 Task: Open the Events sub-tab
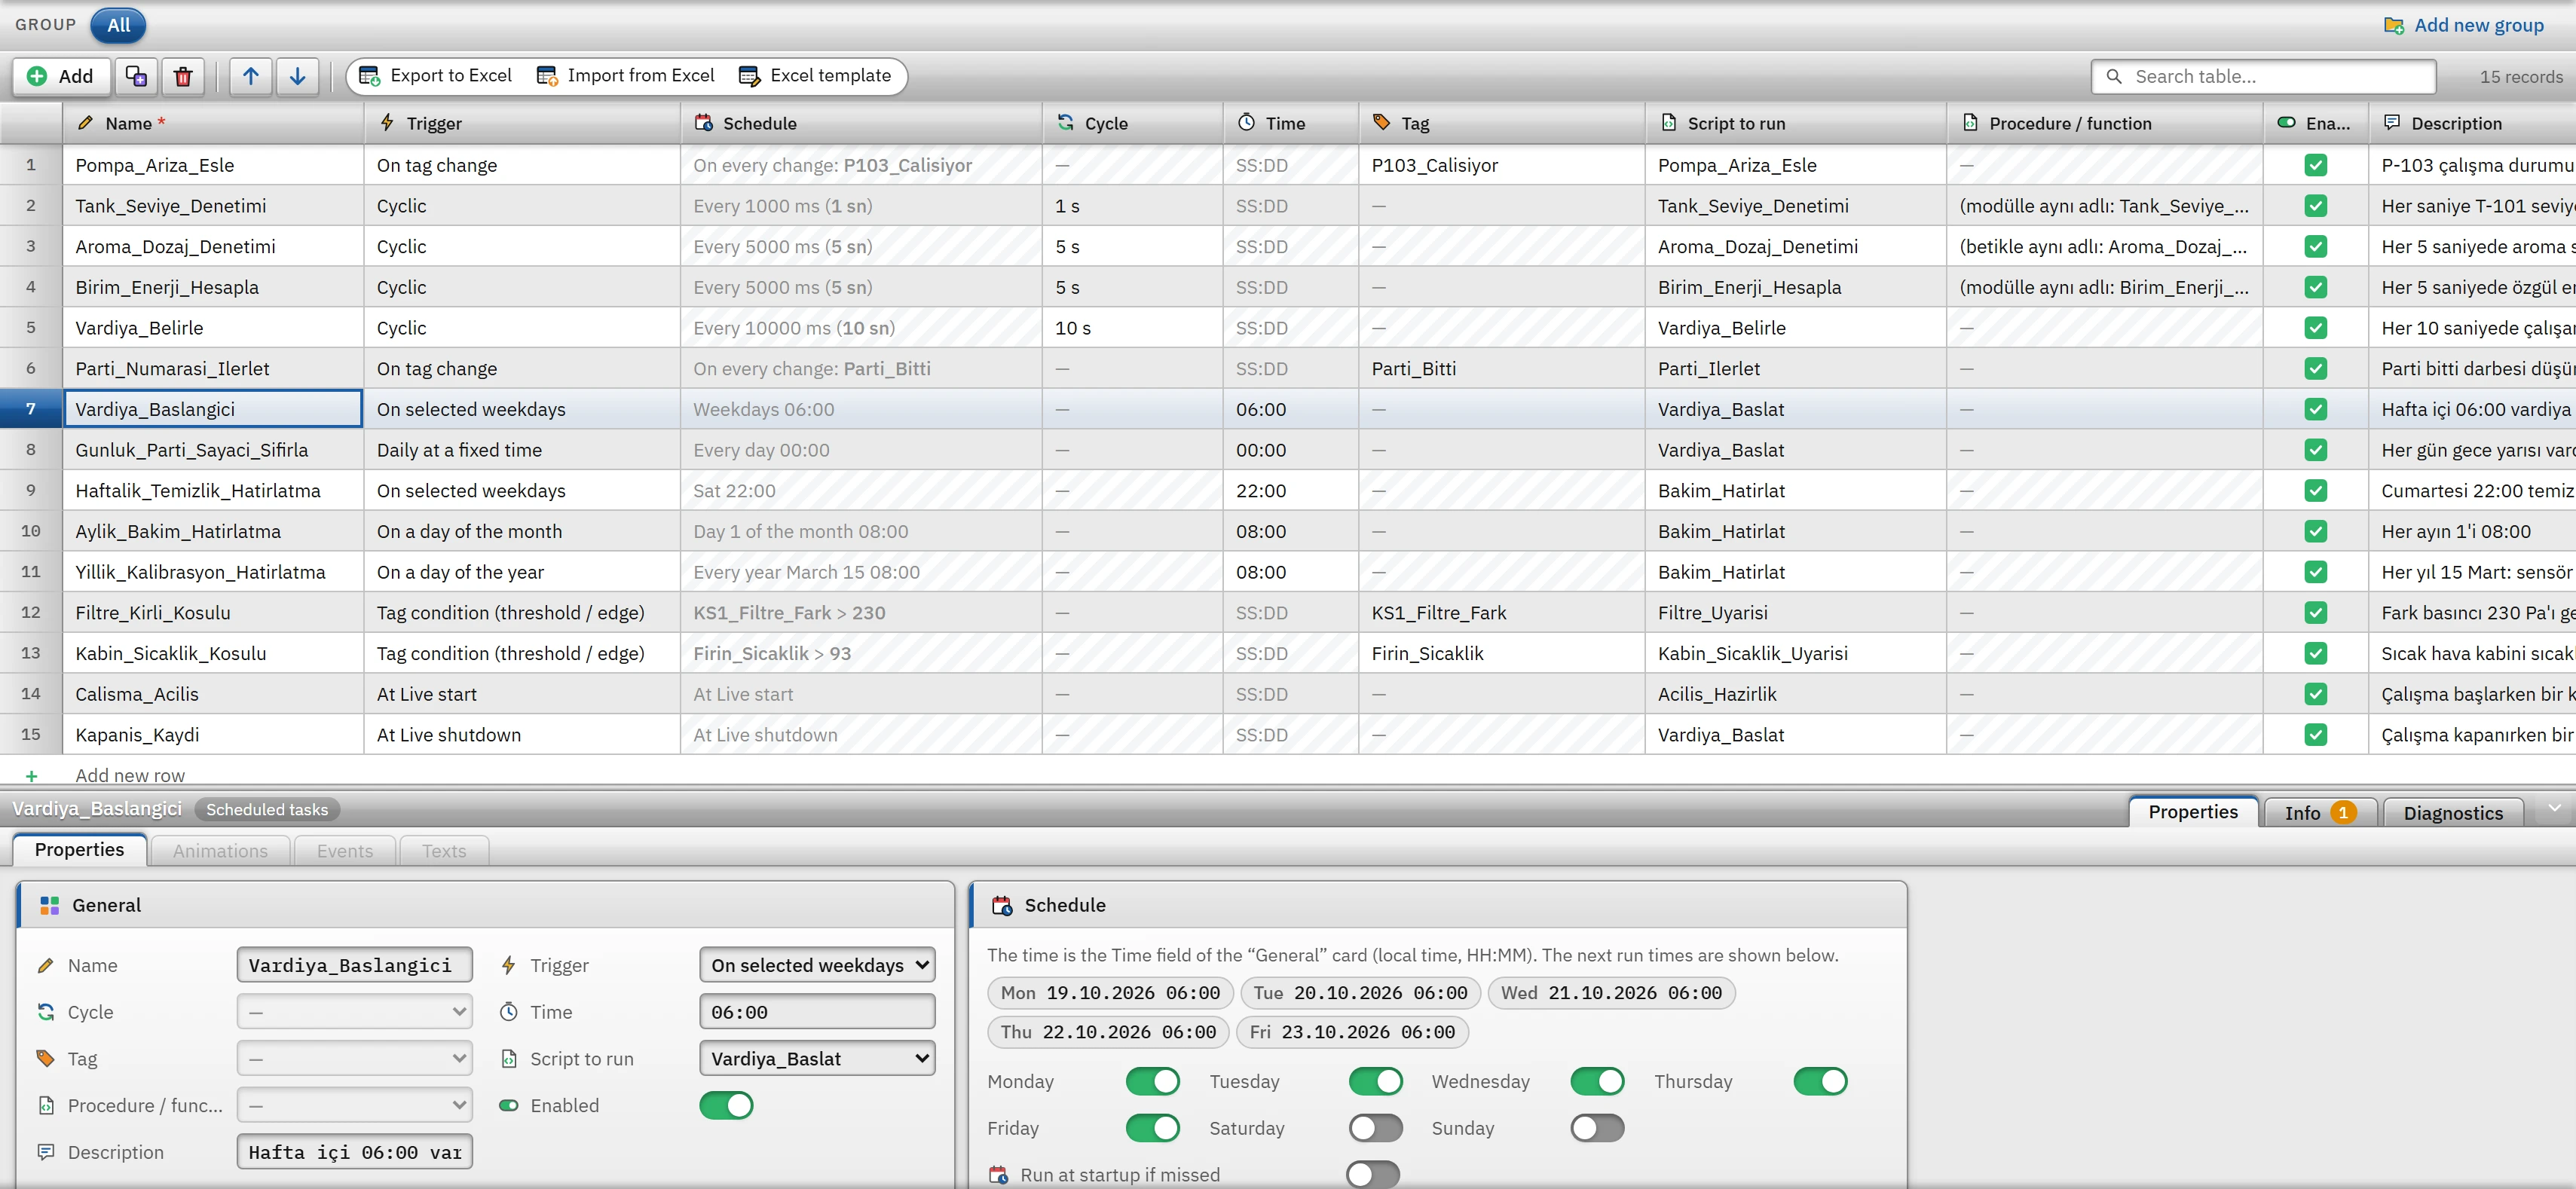tap(345, 851)
